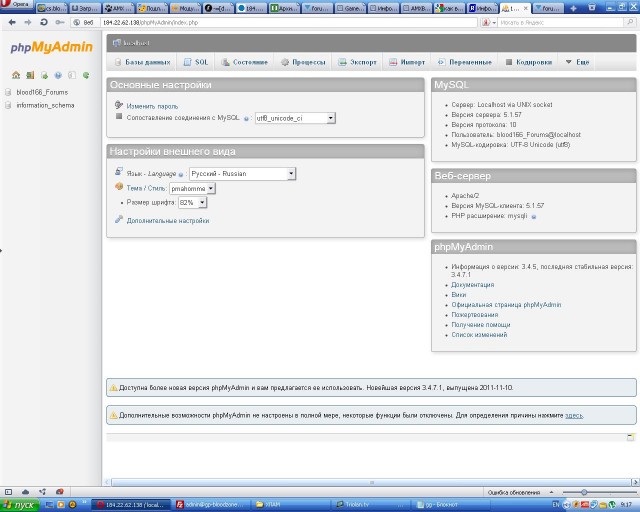Click the browser address bar
The height and width of the screenshot is (512, 640).
click(289, 22)
